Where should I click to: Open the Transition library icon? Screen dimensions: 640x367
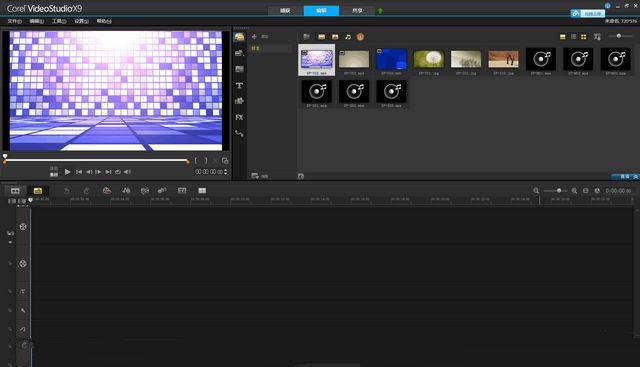click(x=239, y=69)
